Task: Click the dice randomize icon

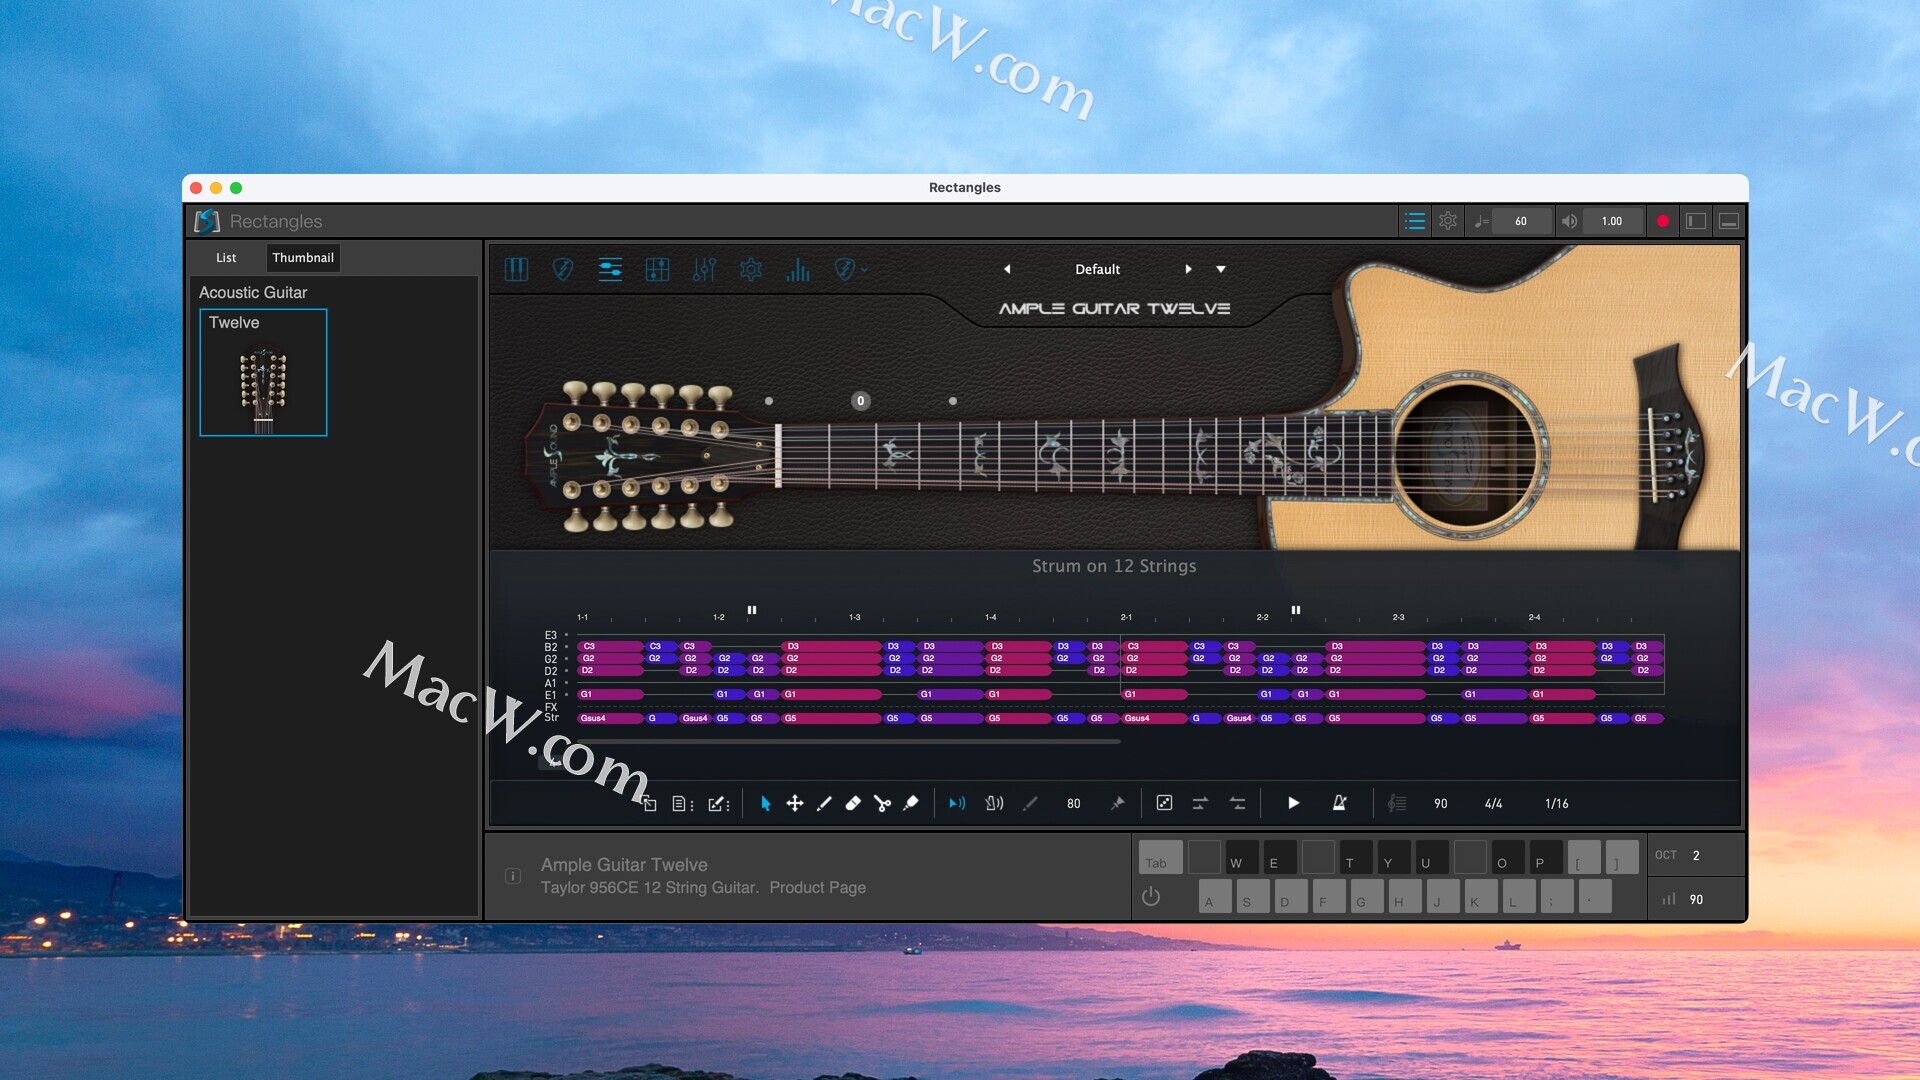Action: click(1164, 803)
